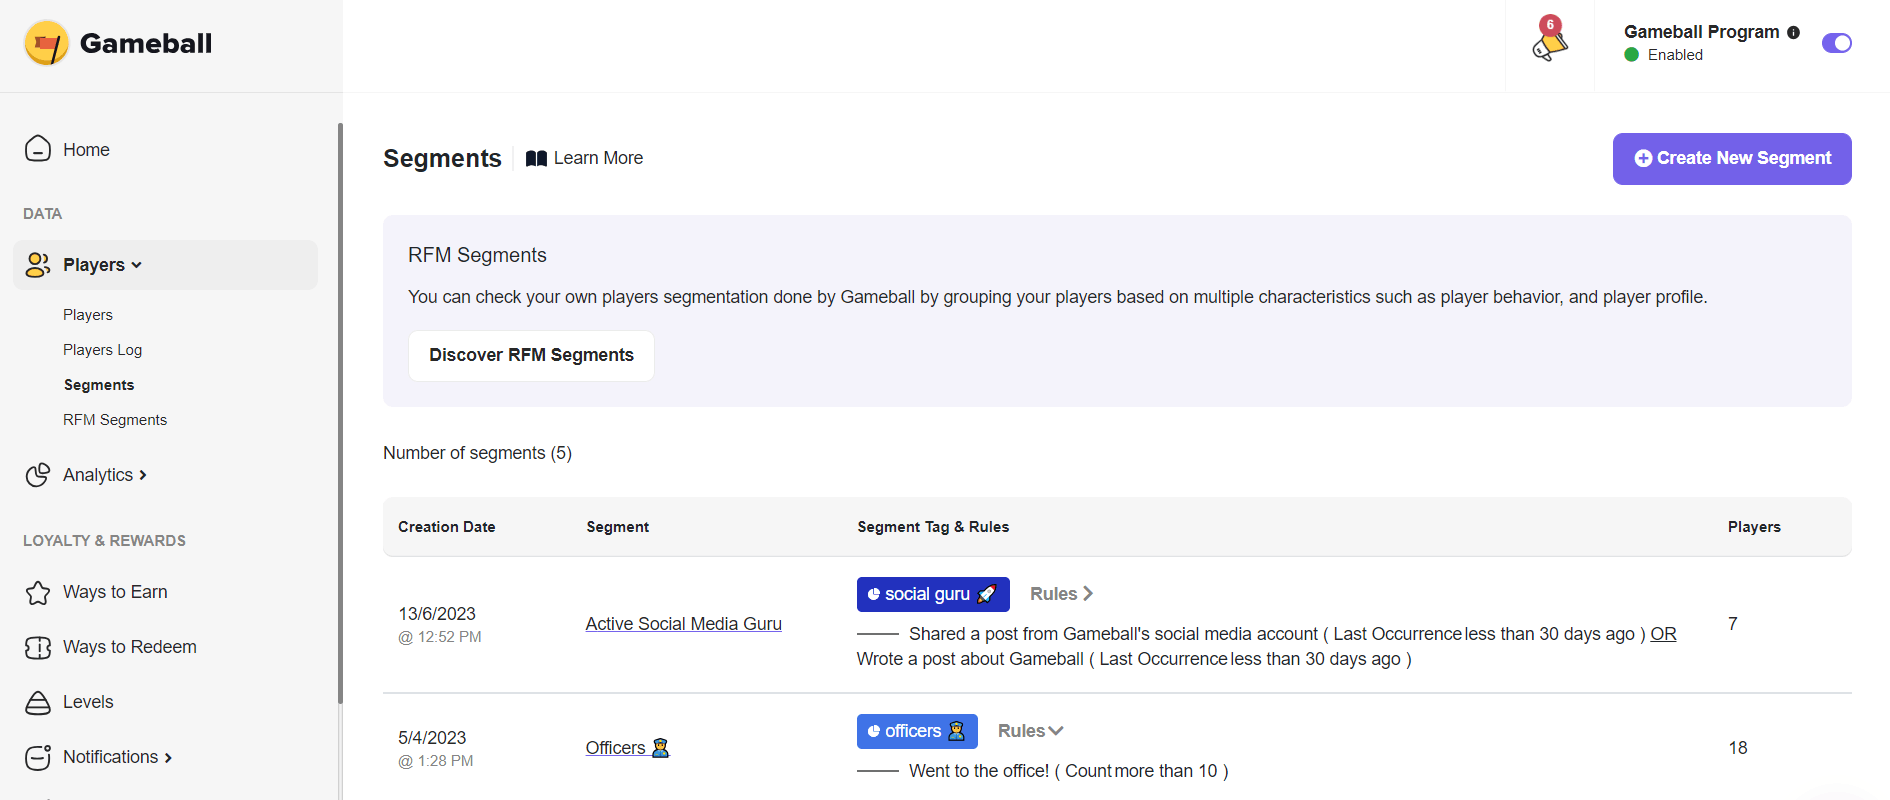This screenshot has height=800, width=1890.
Task: Click the officer emoji on officers tag
Action: (956, 731)
